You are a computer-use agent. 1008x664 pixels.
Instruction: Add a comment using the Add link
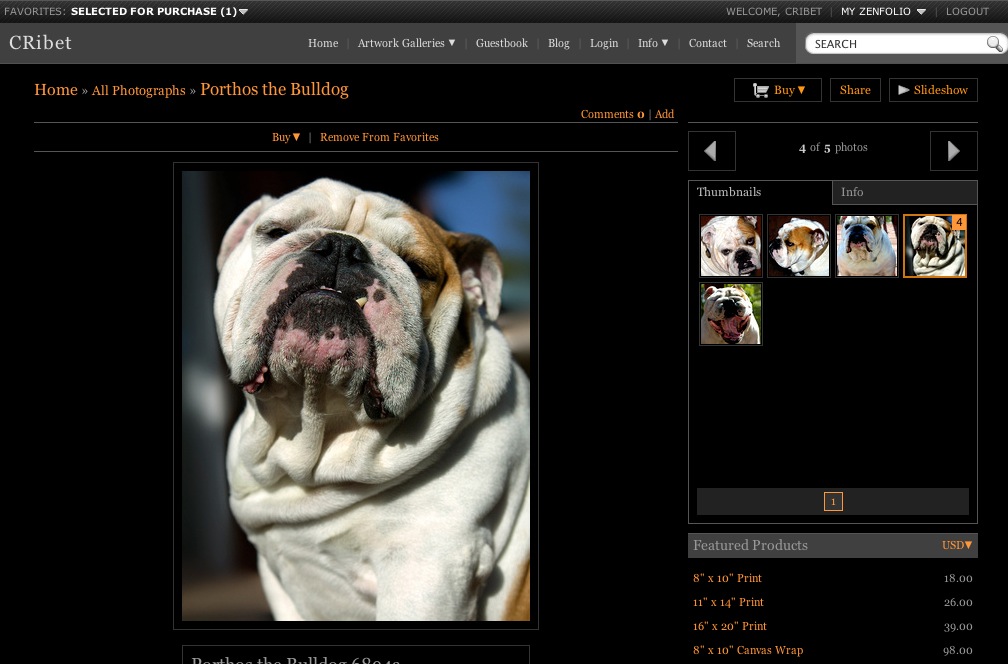(664, 114)
